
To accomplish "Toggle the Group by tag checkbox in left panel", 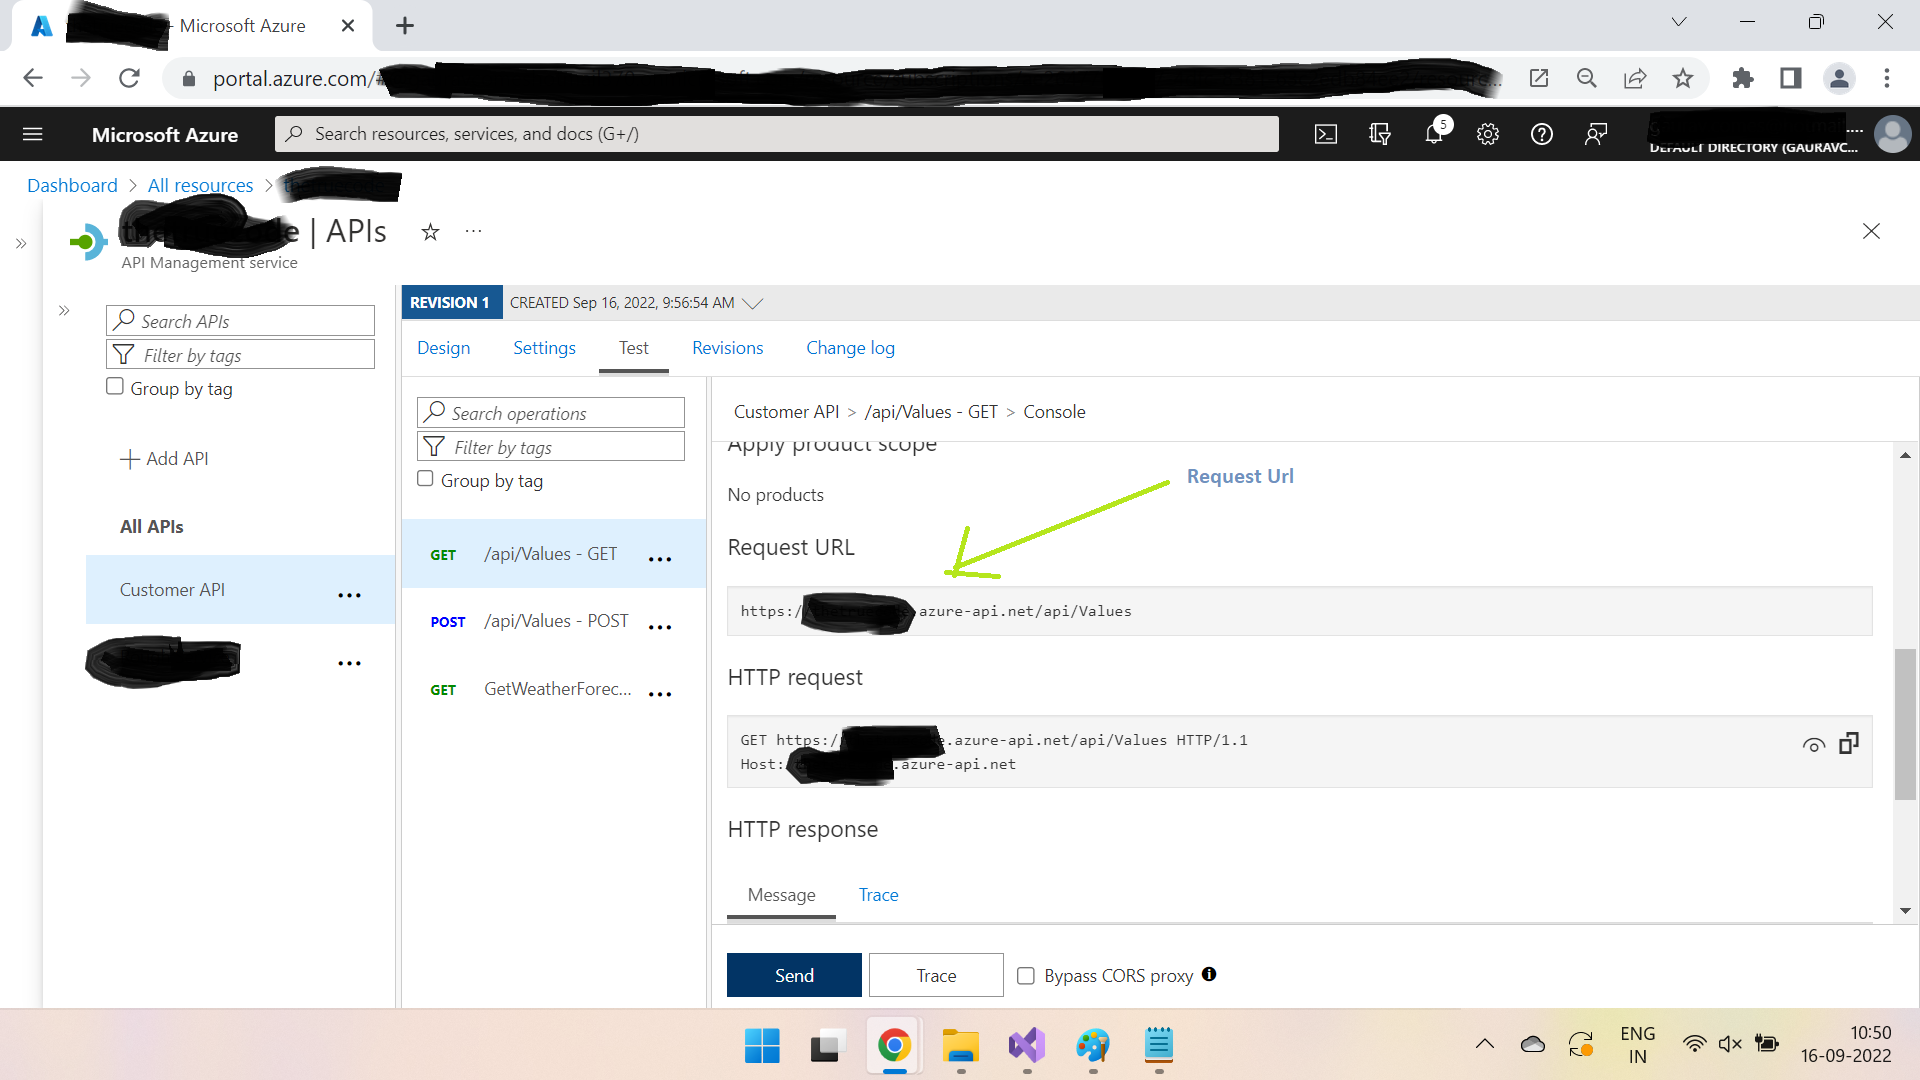I will (115, 386).
